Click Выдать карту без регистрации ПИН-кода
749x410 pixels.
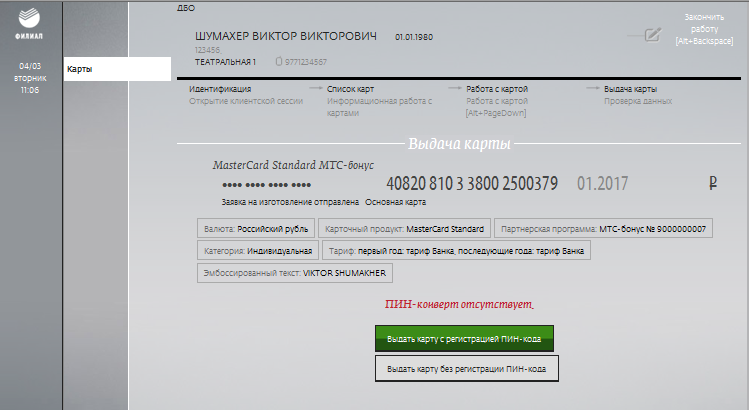coord(467,368)
